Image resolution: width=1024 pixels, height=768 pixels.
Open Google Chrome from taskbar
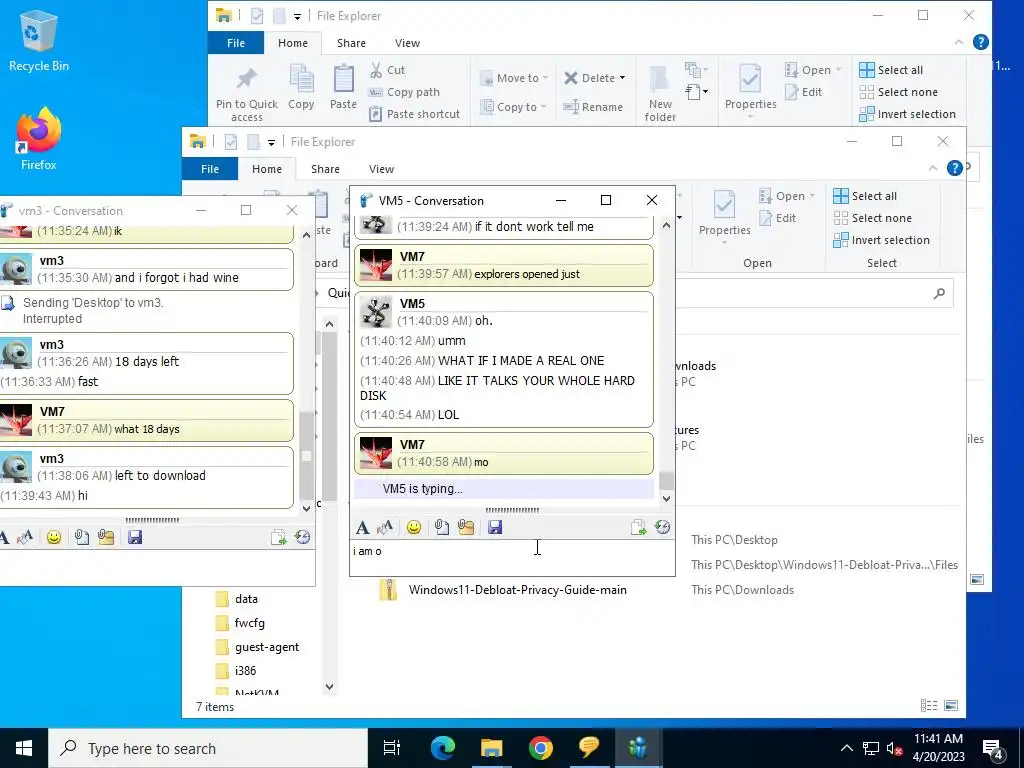click(x=540, y=747)
